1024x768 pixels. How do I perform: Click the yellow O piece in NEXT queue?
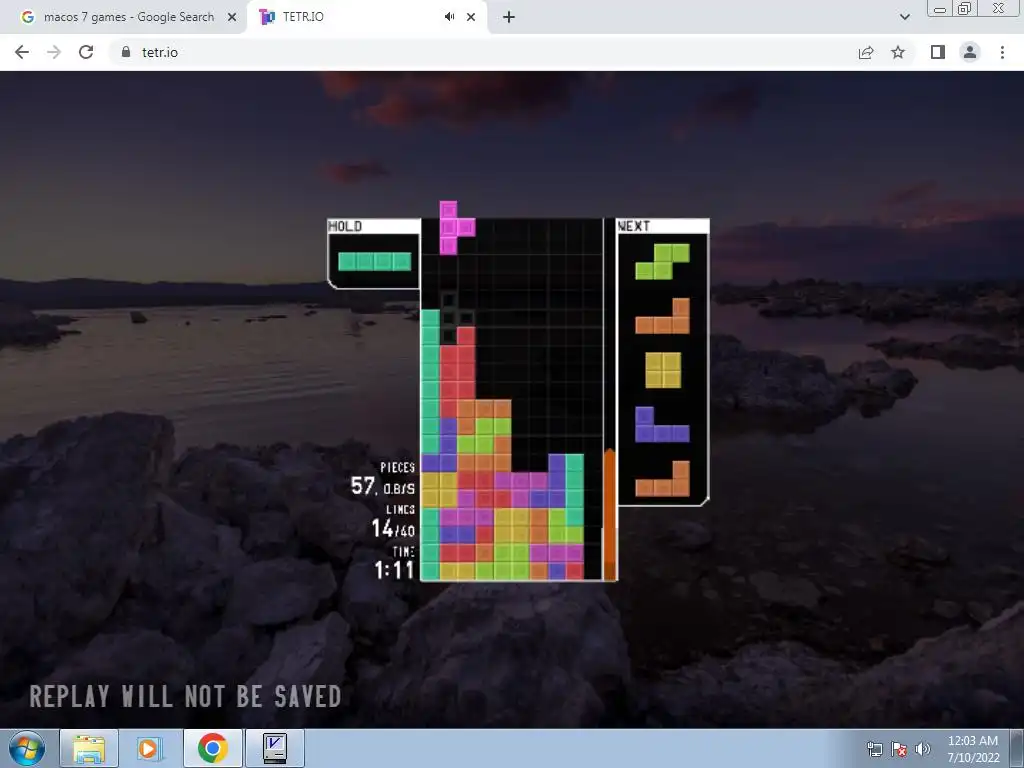[663, 370]
